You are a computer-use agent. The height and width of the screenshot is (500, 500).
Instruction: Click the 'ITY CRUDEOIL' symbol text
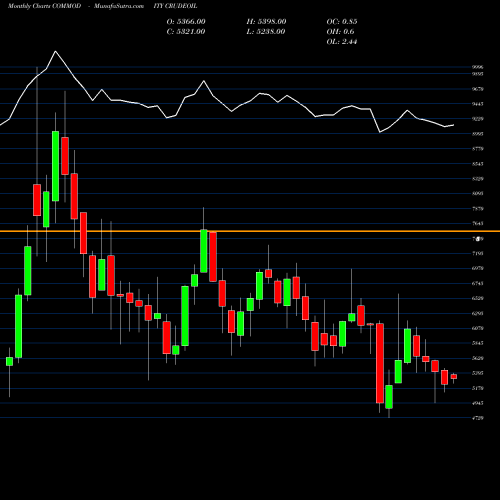tap(176, 6)
